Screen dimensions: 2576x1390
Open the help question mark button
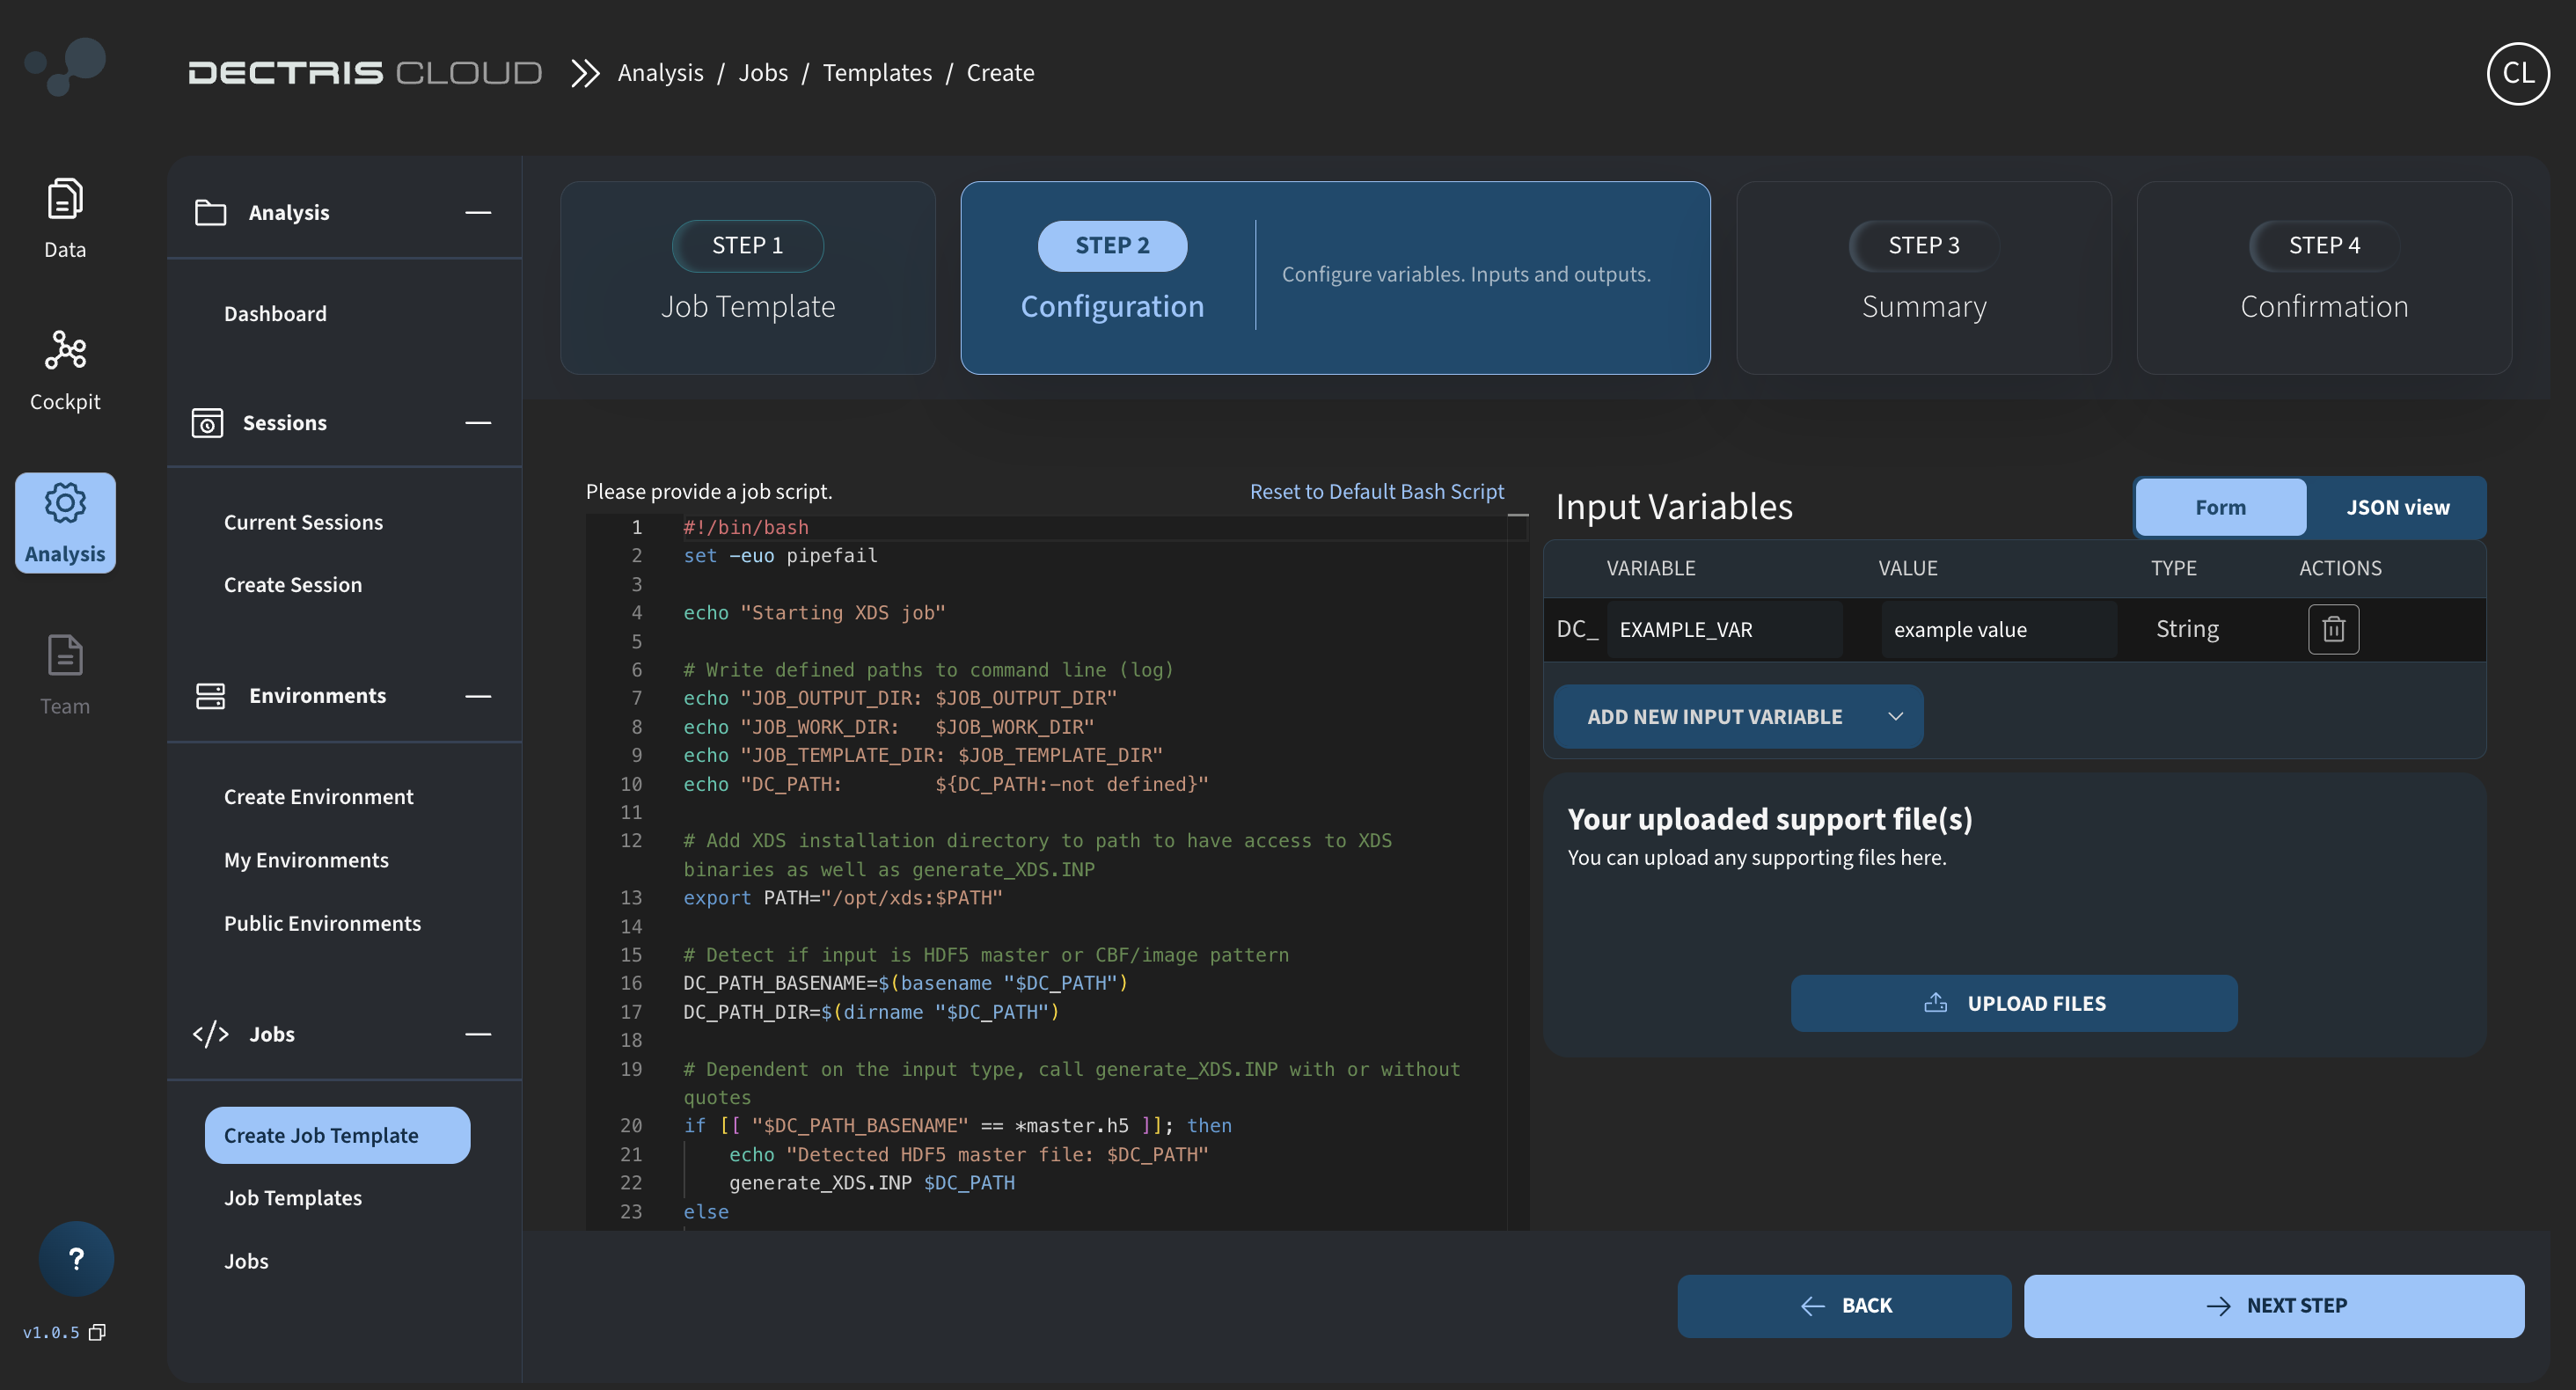(76, 1259)
